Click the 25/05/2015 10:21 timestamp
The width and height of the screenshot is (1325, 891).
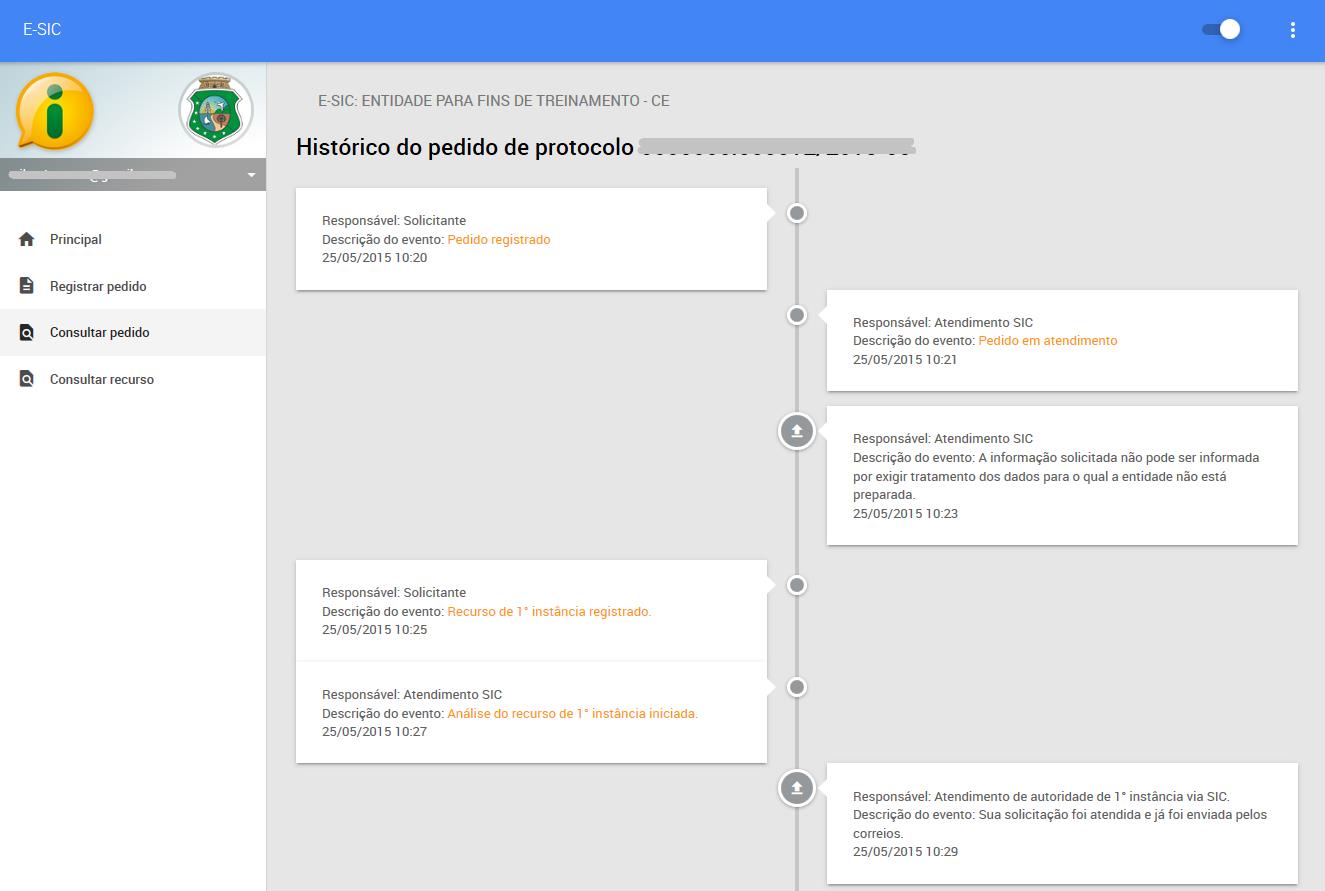[x=905, y=360]
